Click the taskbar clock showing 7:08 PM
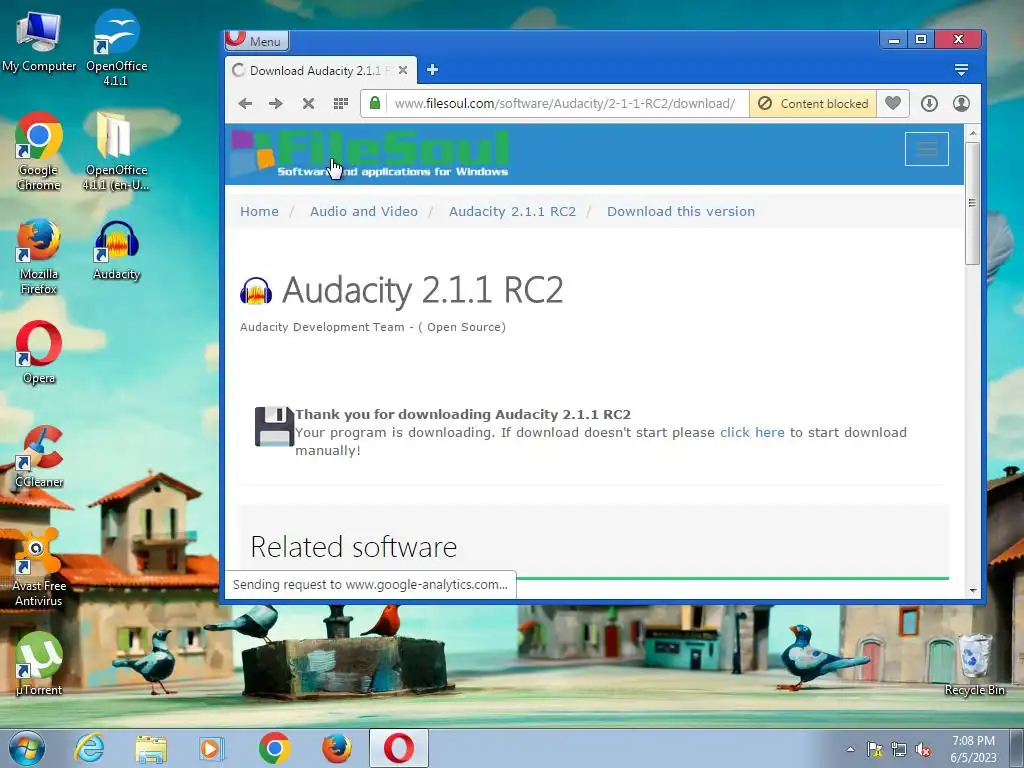The width and height of the screenshot is (1024, 768). coord(973,749)
